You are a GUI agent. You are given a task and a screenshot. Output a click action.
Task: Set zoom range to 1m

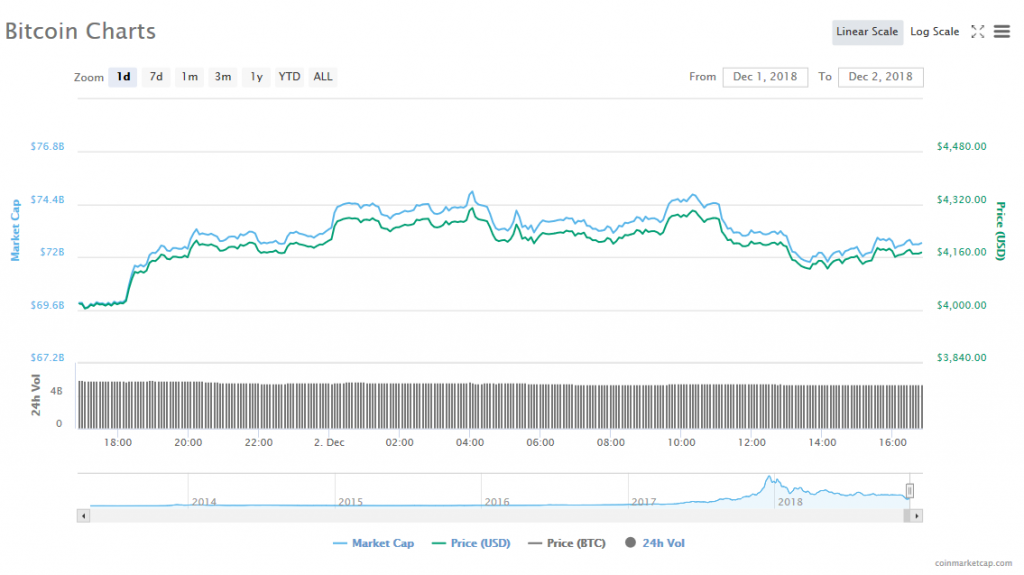click(x=189, y=77)
